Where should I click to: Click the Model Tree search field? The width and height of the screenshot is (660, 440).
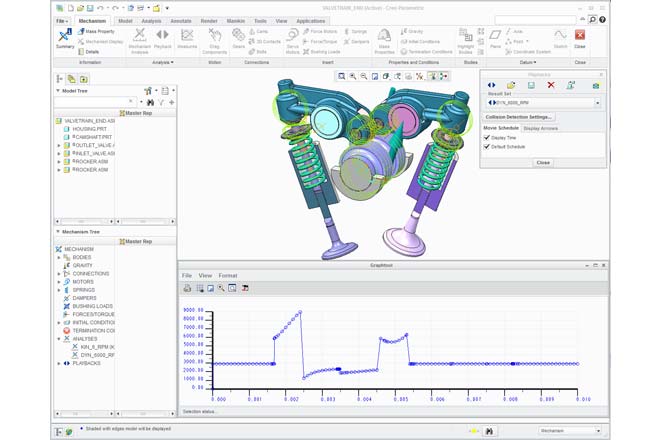94,102
